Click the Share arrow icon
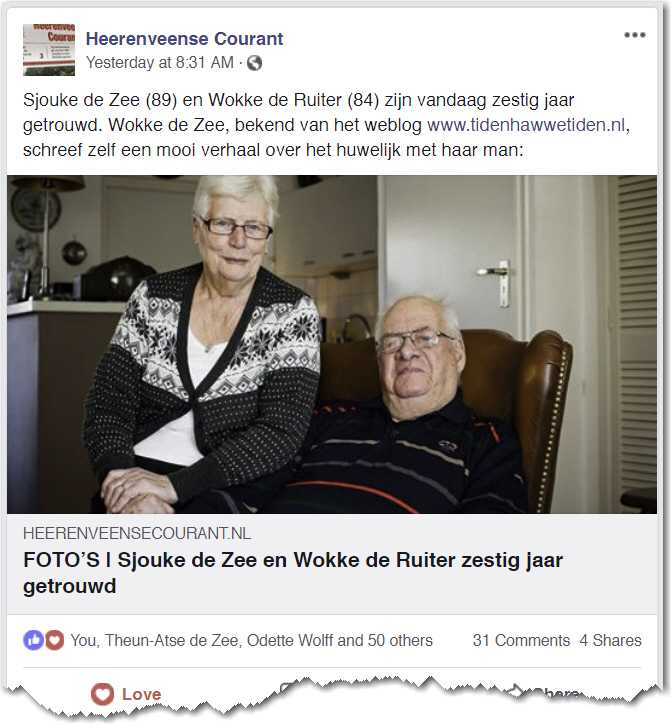This screenshot has height=724, width=671. [515, 691]
